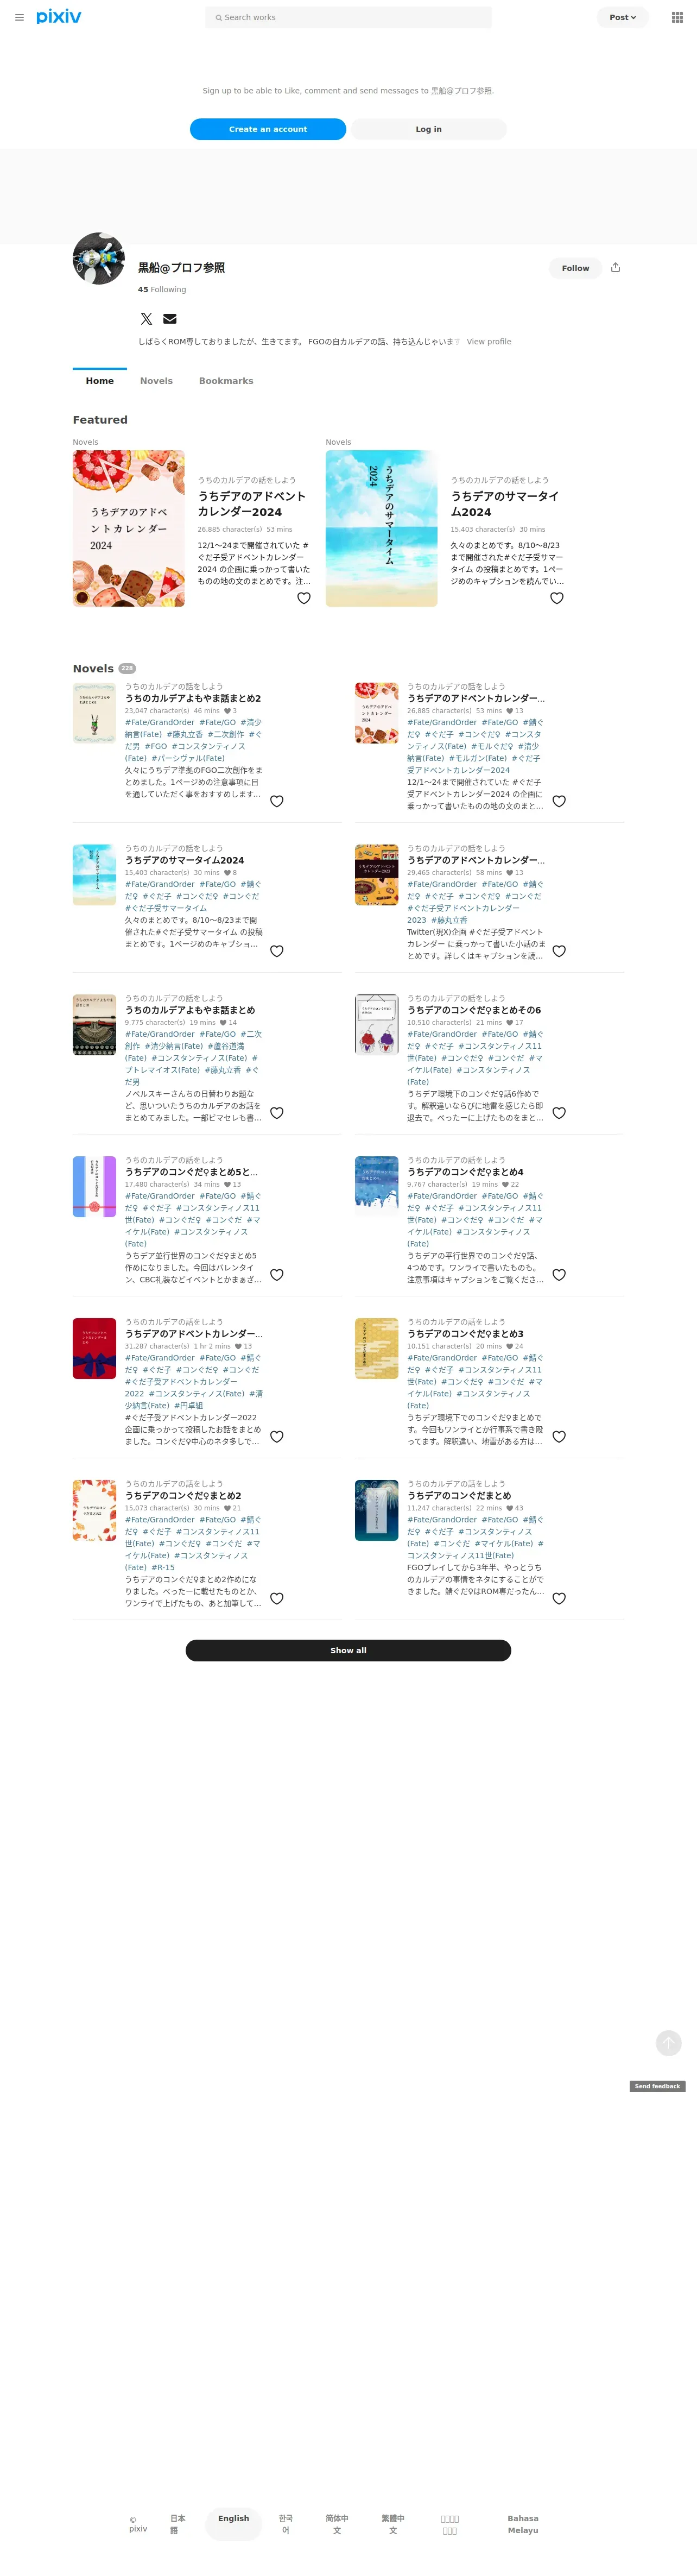Like featured うちデアのサマータイム2024 novel
Image resolution: width=697 pixels, height=2576 pixels.
coord(557,598)
